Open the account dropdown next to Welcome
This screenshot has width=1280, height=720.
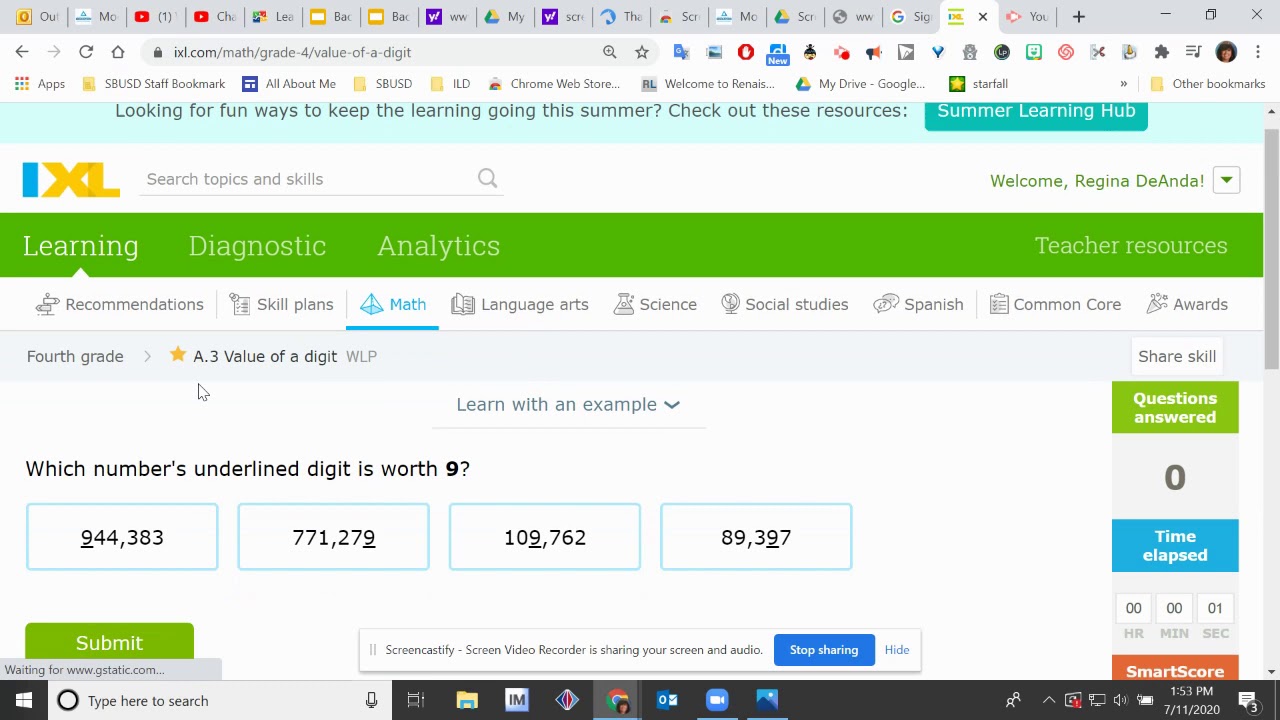point(1227,180)
